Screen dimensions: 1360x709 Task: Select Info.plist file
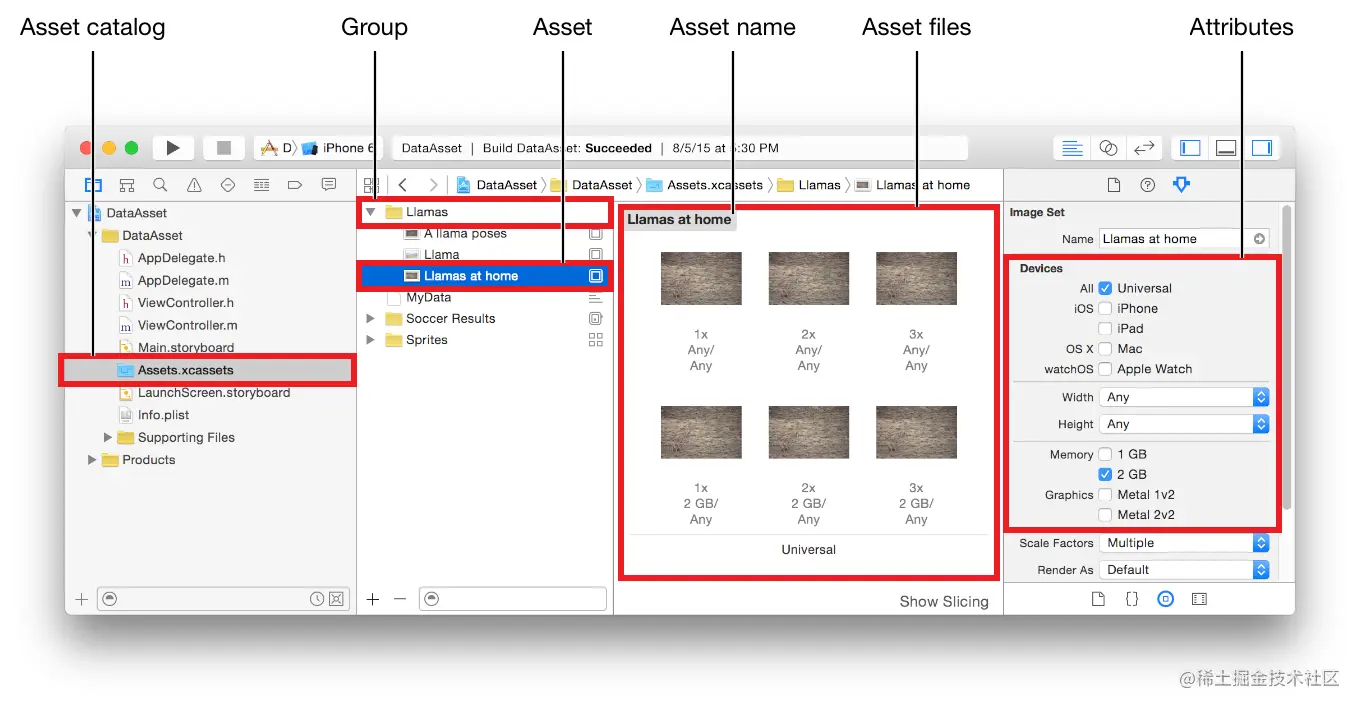click(x=163, y=415)
